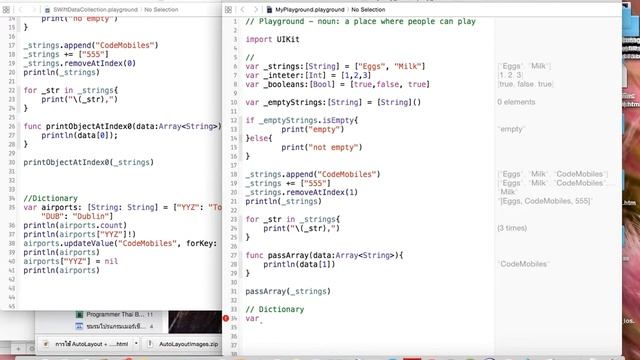Click the red error icon on line 34
640x360 pixels.
[226, 318]
